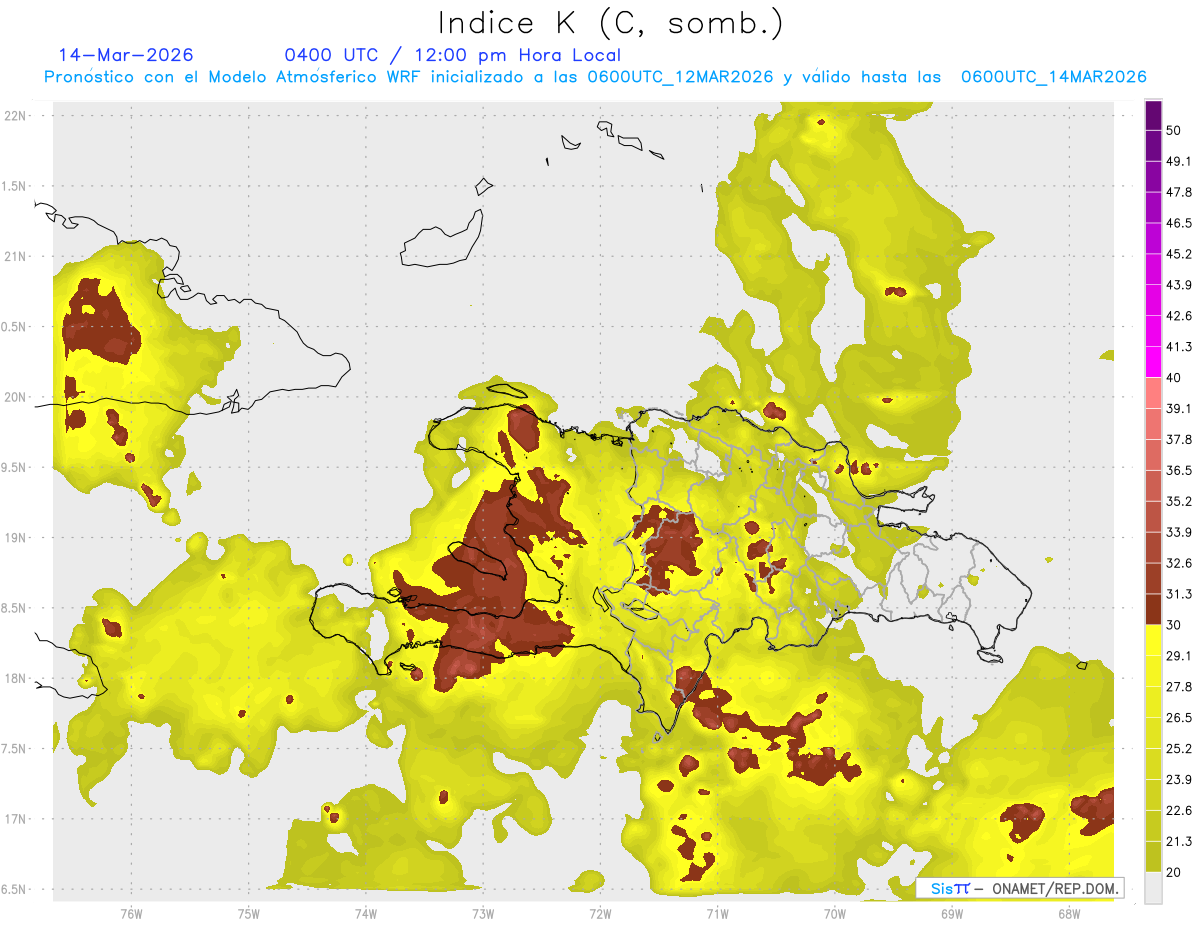Image resolution: width=1200 pixels, height=927 pixels.
Task: Click the legend value '29.1'
Action: [x=1179, y=656]
